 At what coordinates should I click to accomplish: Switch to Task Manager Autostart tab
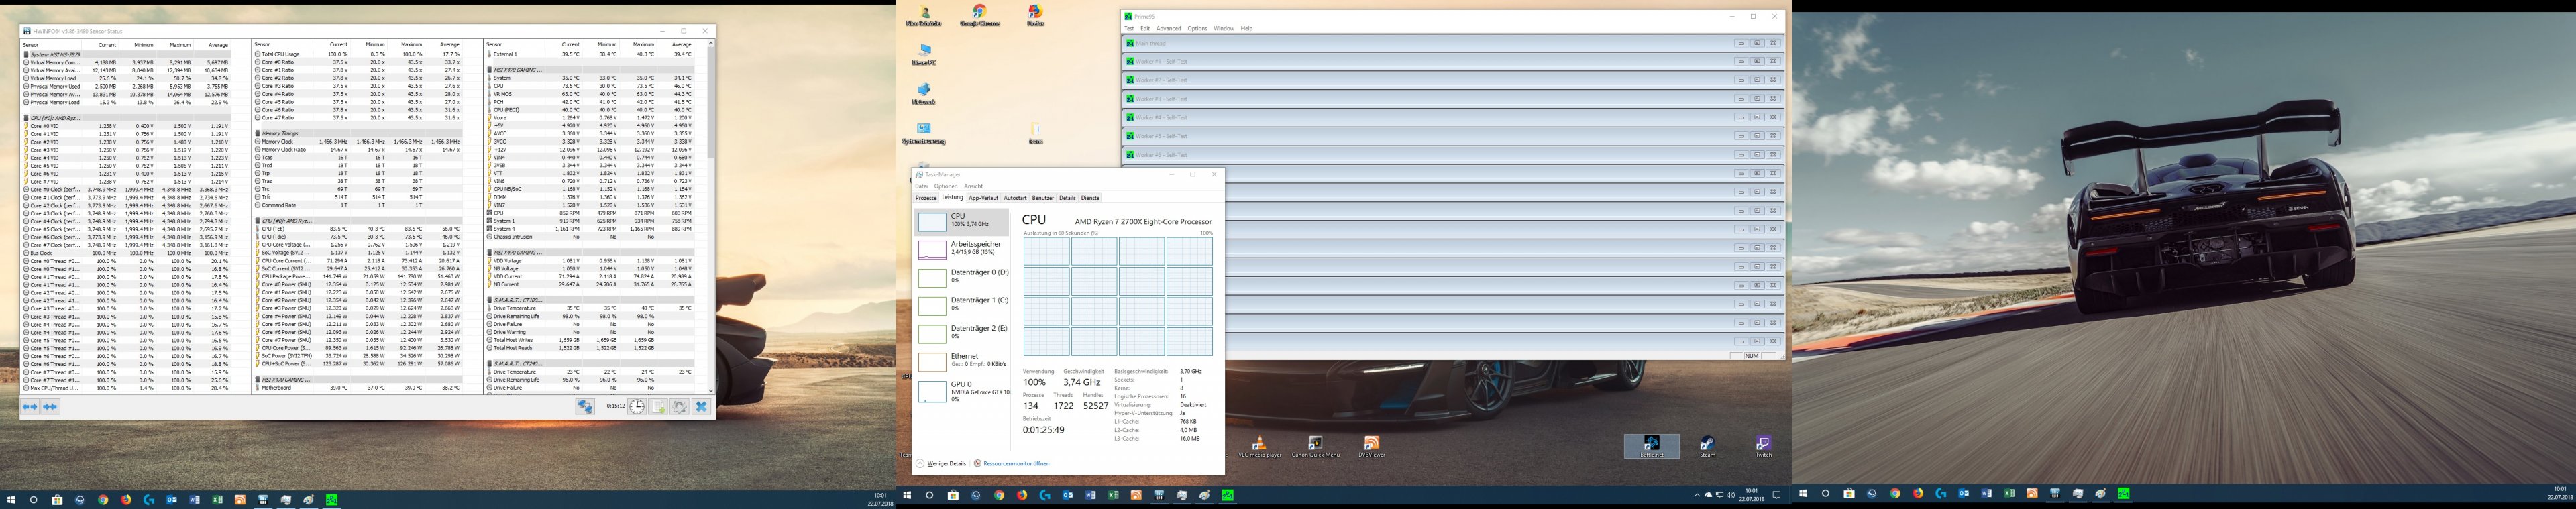coord(1015,198)
